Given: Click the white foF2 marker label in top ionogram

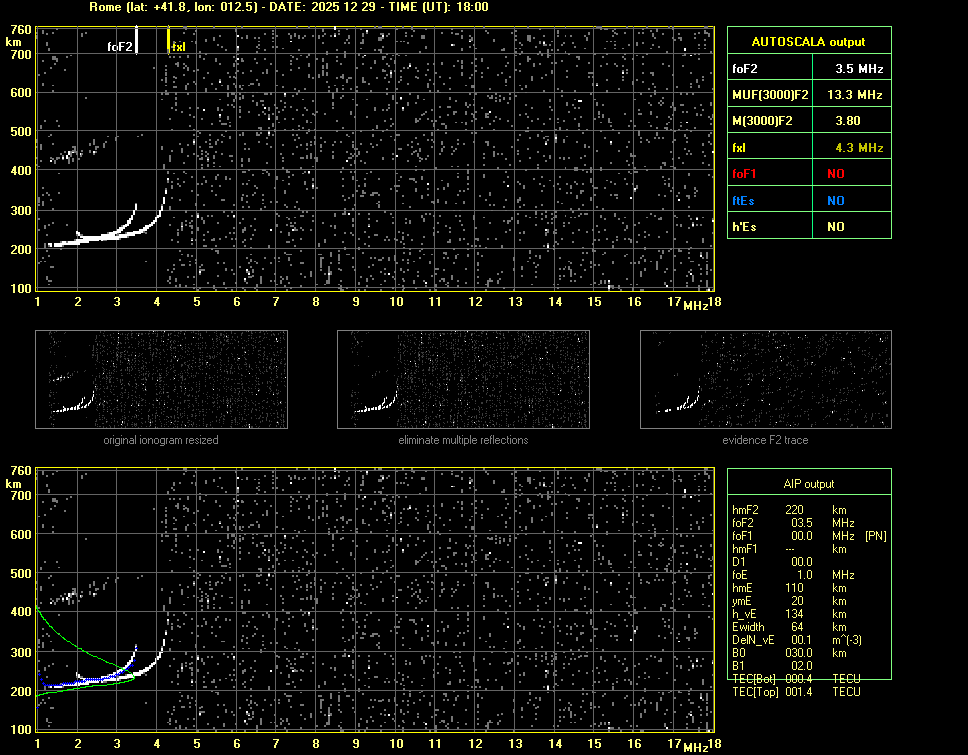Looking at the screenshot, I should tap(119, 46).
